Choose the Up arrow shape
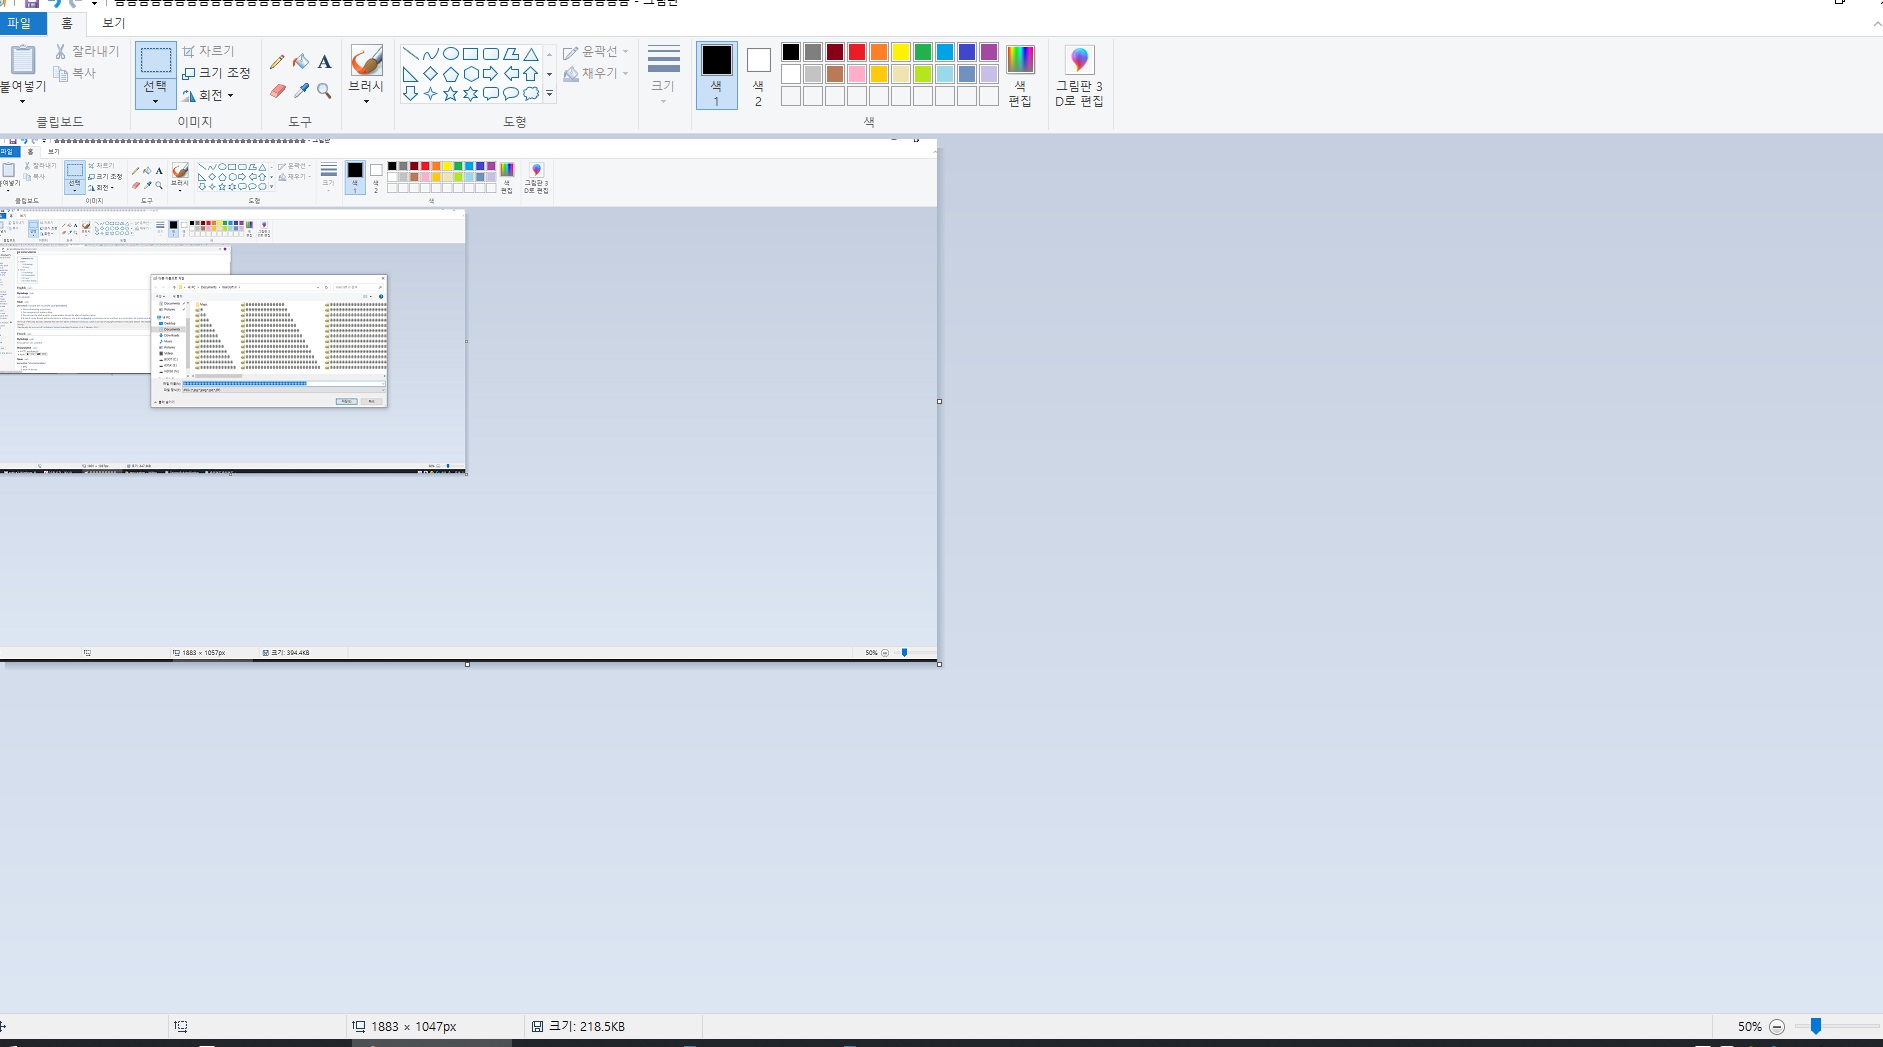 pos(531,74)
